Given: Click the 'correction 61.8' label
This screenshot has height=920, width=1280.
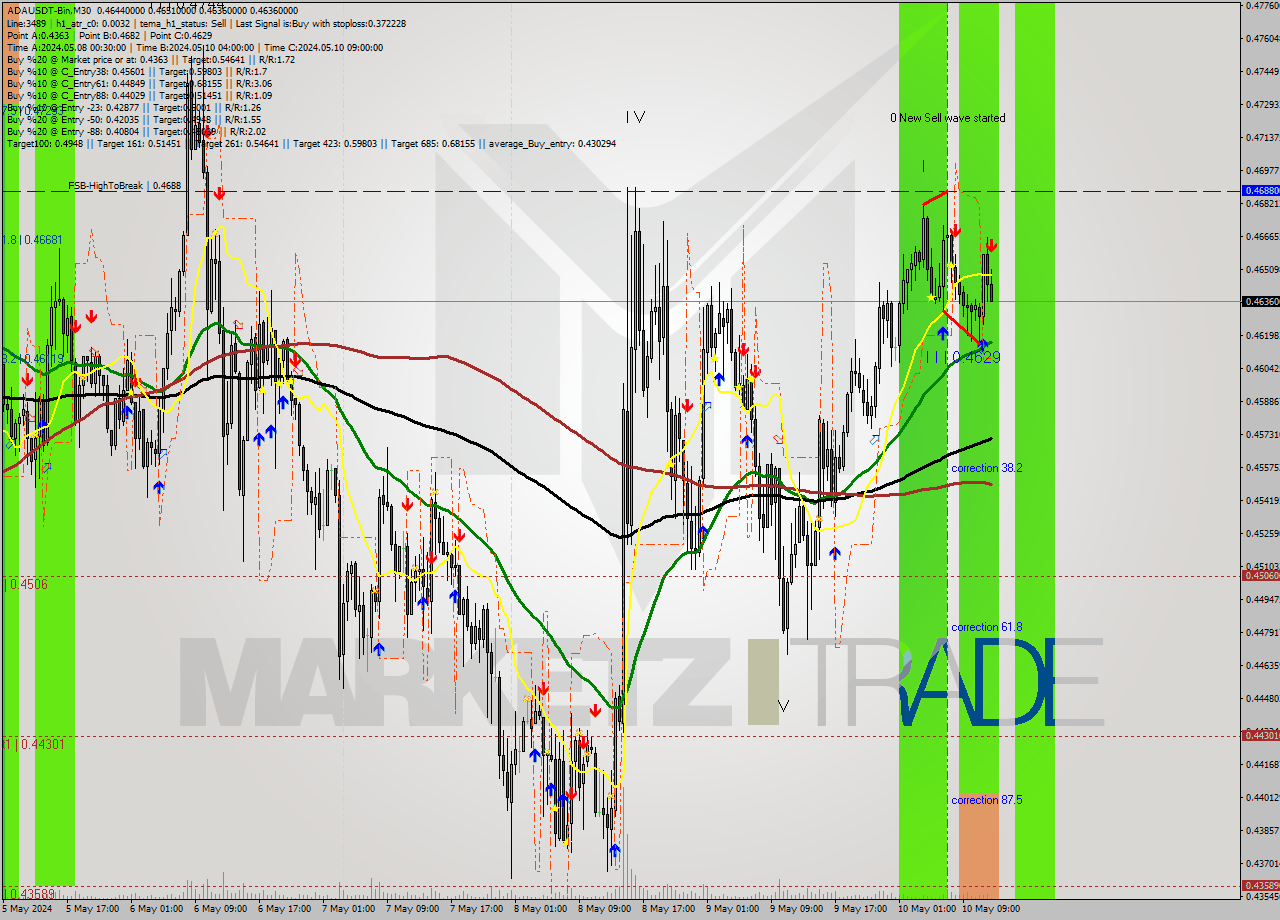Looking at the screenshot, I should tap(987, 627).
